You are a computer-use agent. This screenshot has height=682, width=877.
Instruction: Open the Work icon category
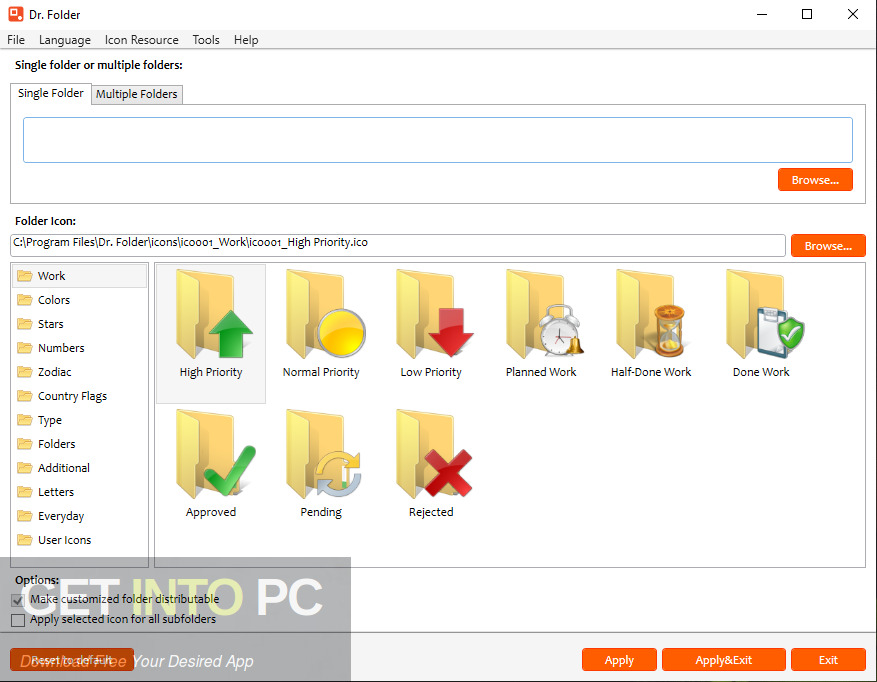click(79, 276)
